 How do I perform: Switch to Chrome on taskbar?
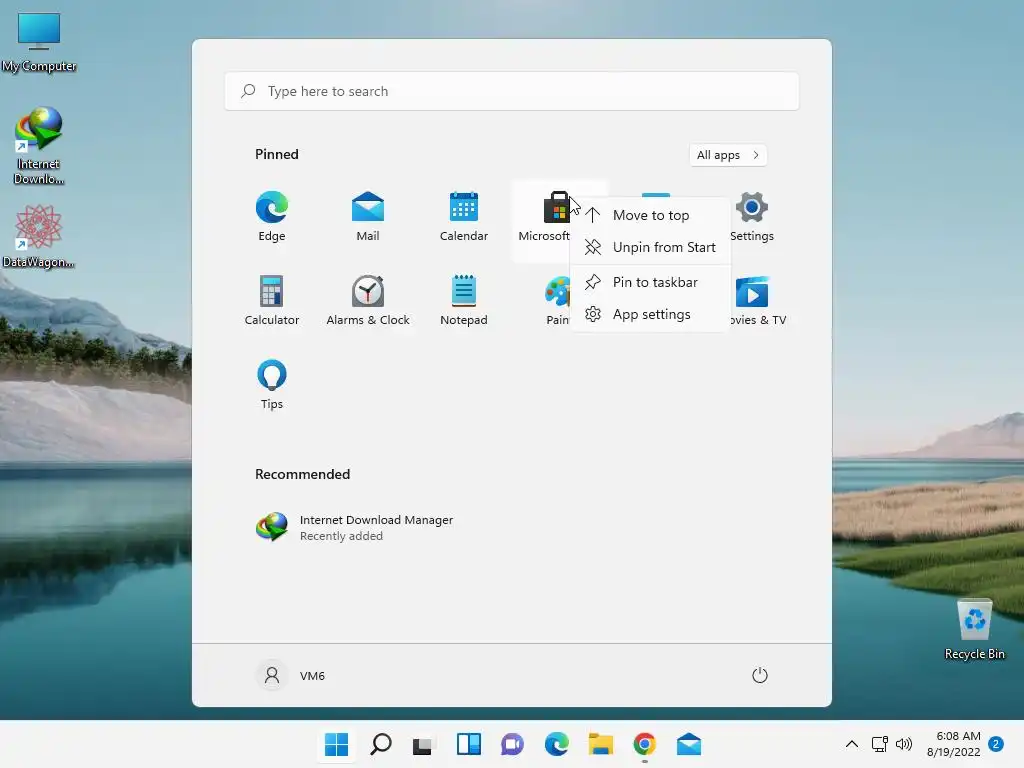click(x=645, y=744)
